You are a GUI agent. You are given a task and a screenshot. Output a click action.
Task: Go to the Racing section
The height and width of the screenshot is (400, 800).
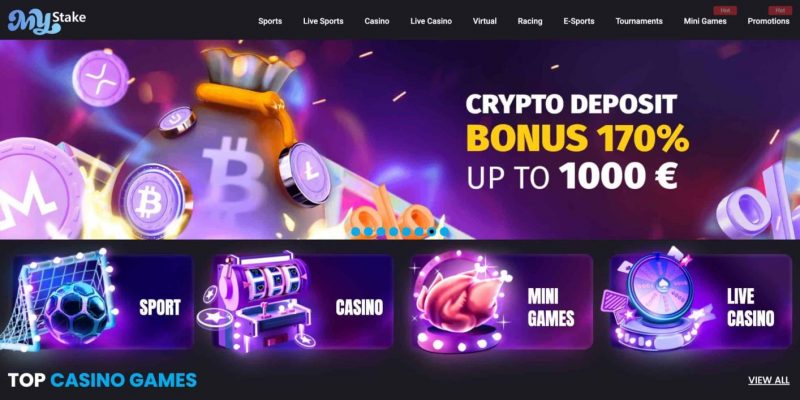pyautogui.click(x=530, y=21)
